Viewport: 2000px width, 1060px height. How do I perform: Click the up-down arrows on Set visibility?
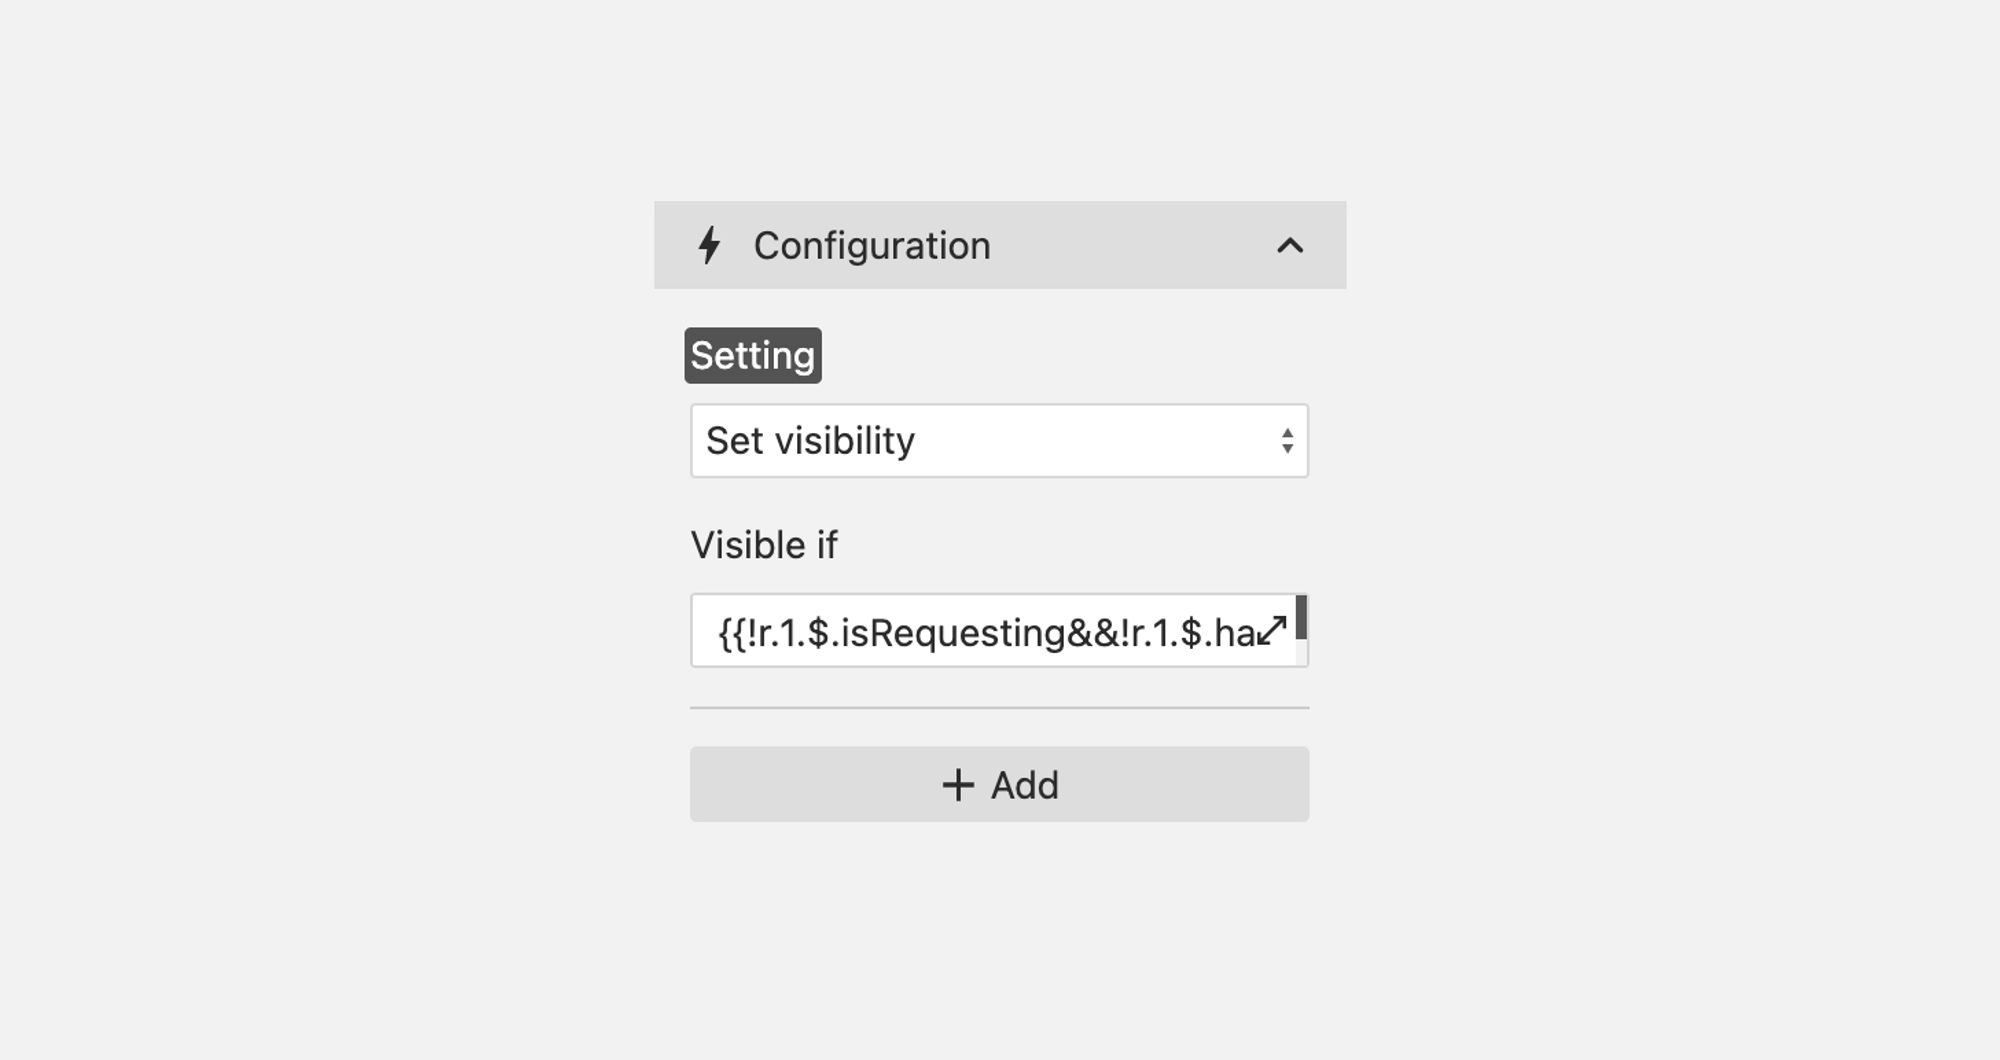[1287, 441]
